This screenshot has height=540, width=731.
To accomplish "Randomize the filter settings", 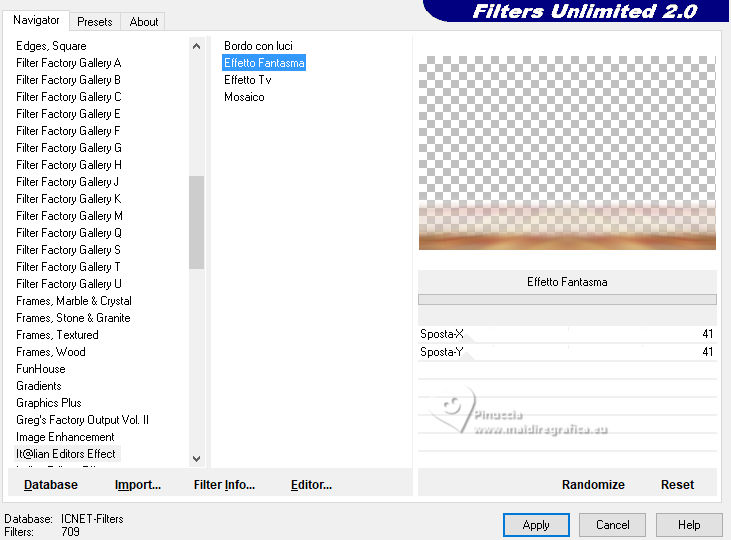I will pos(593,485).
